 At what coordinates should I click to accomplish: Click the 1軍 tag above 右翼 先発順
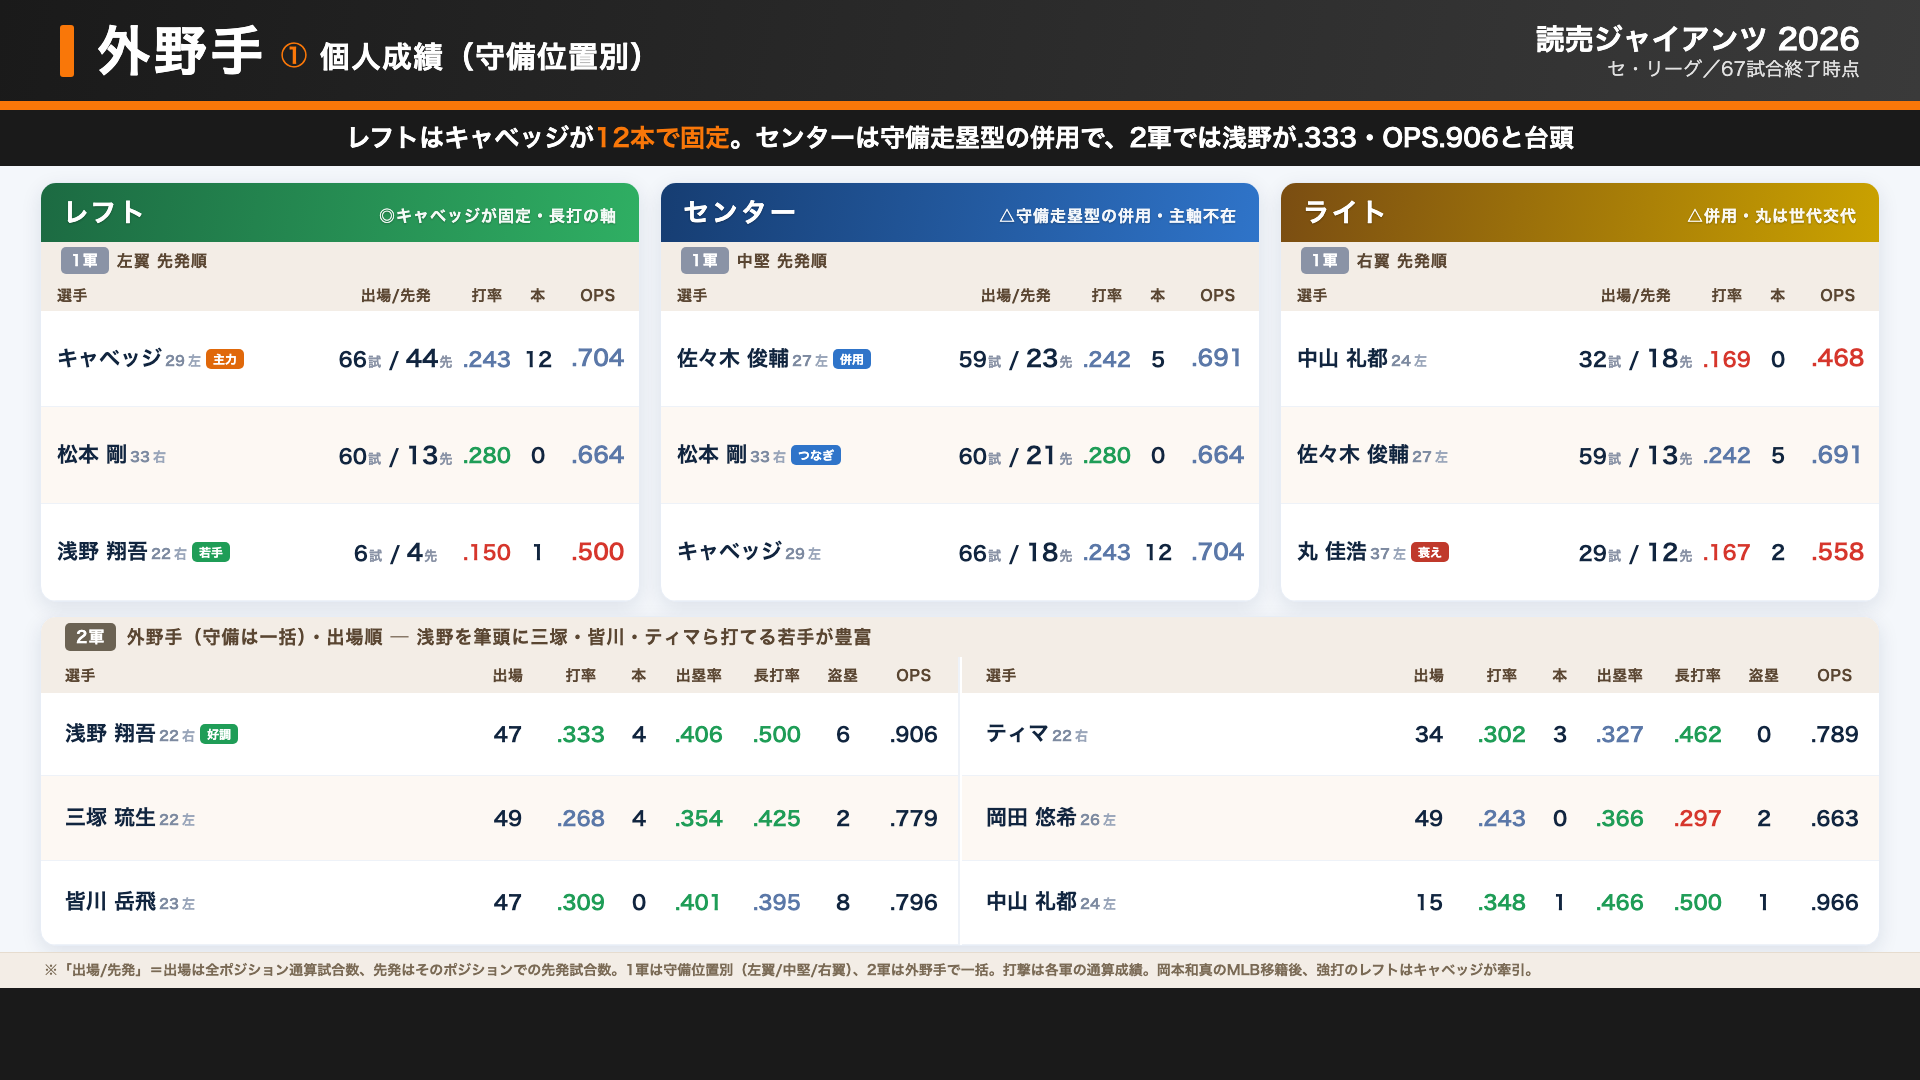click(x=1325, y=261)
